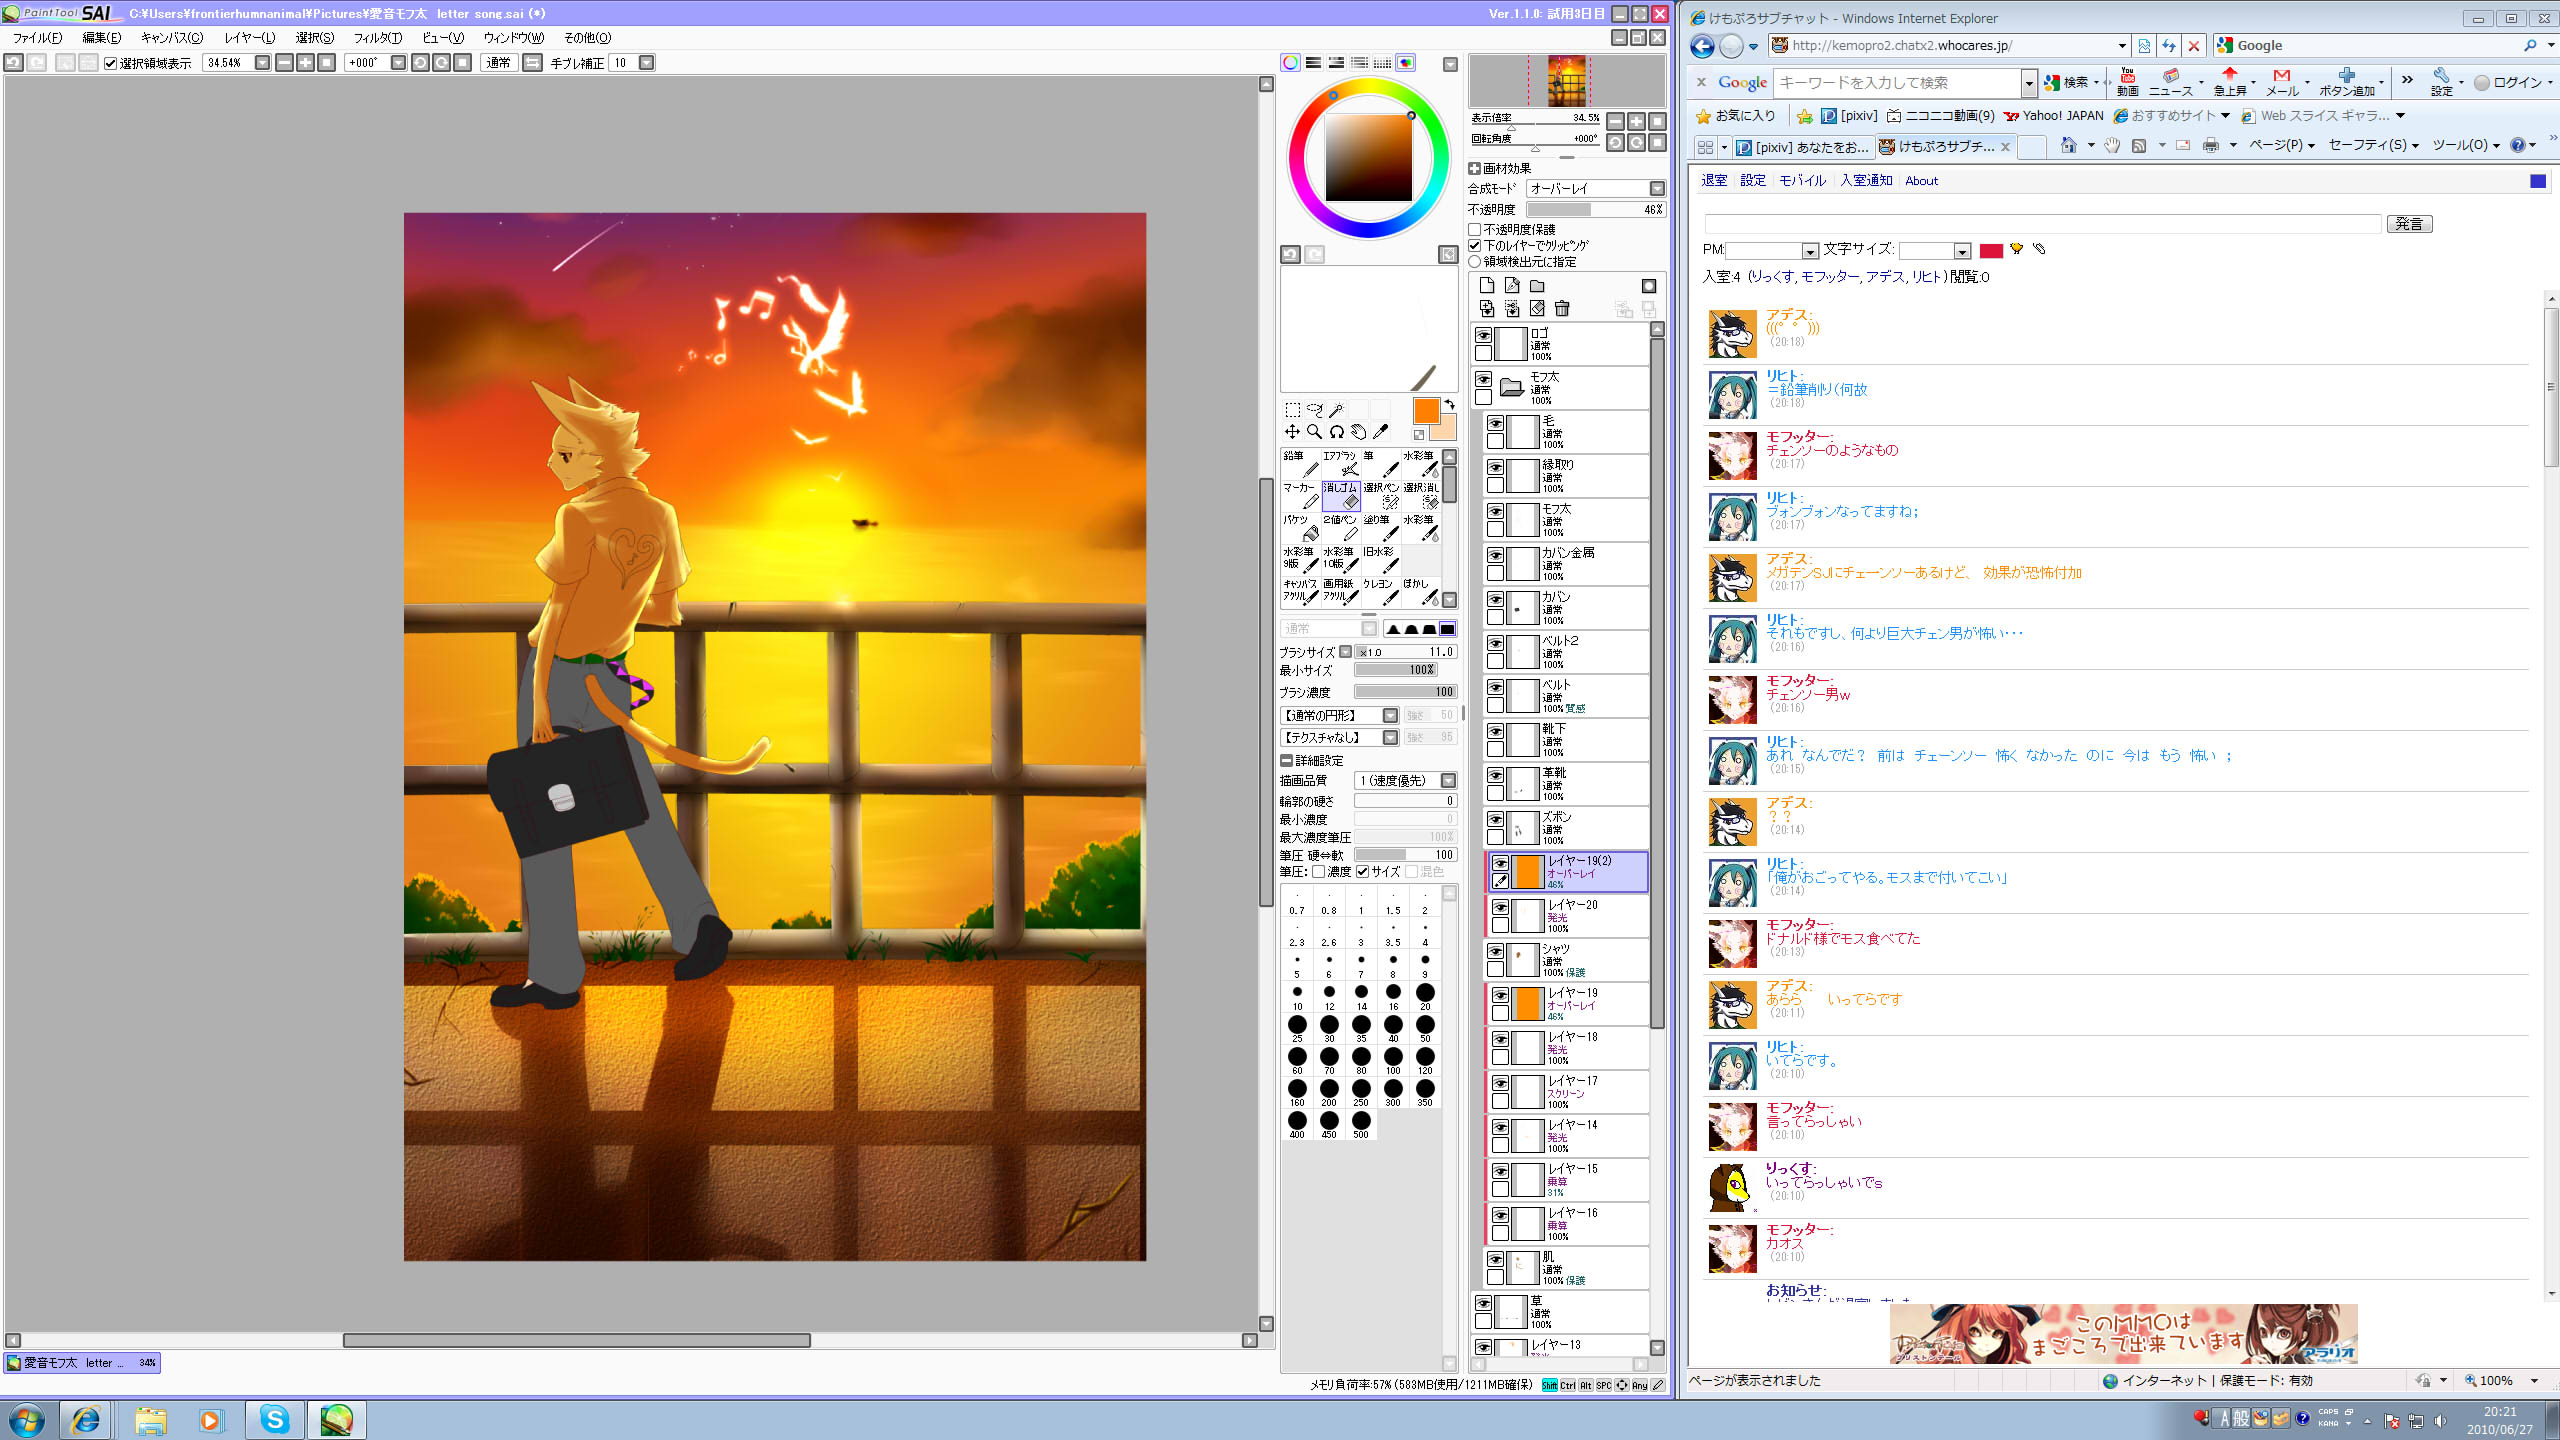Open the ニコニコ動画(9) favorites link
The width and height of the screenshot is (2560, 1440).
(1940, 116)
